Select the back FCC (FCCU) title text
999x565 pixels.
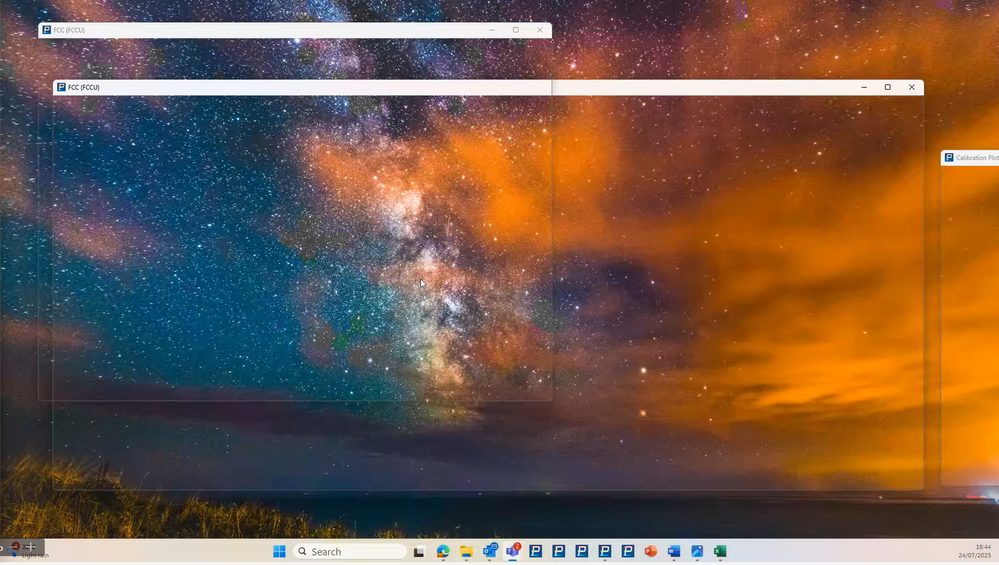(x=69, y=30)
